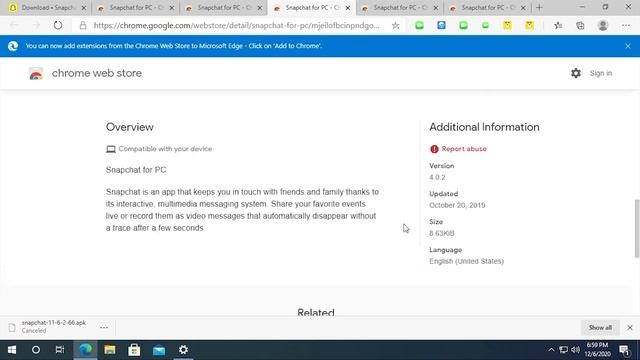
Task: Open the network icon in system tray
Action: [x=563, y=350]
